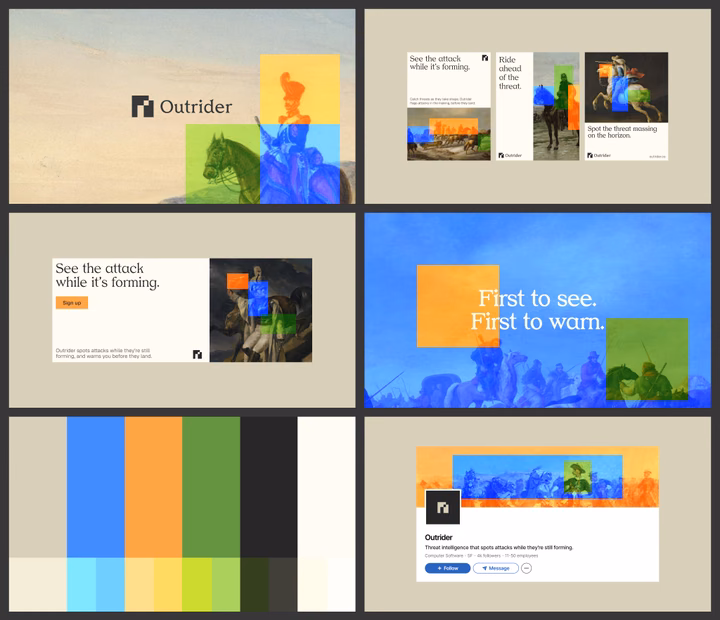Image resolution: width=720 pixels, height=620 pixels.
Task: Select the large orange palette swatch
Action: 153,487
